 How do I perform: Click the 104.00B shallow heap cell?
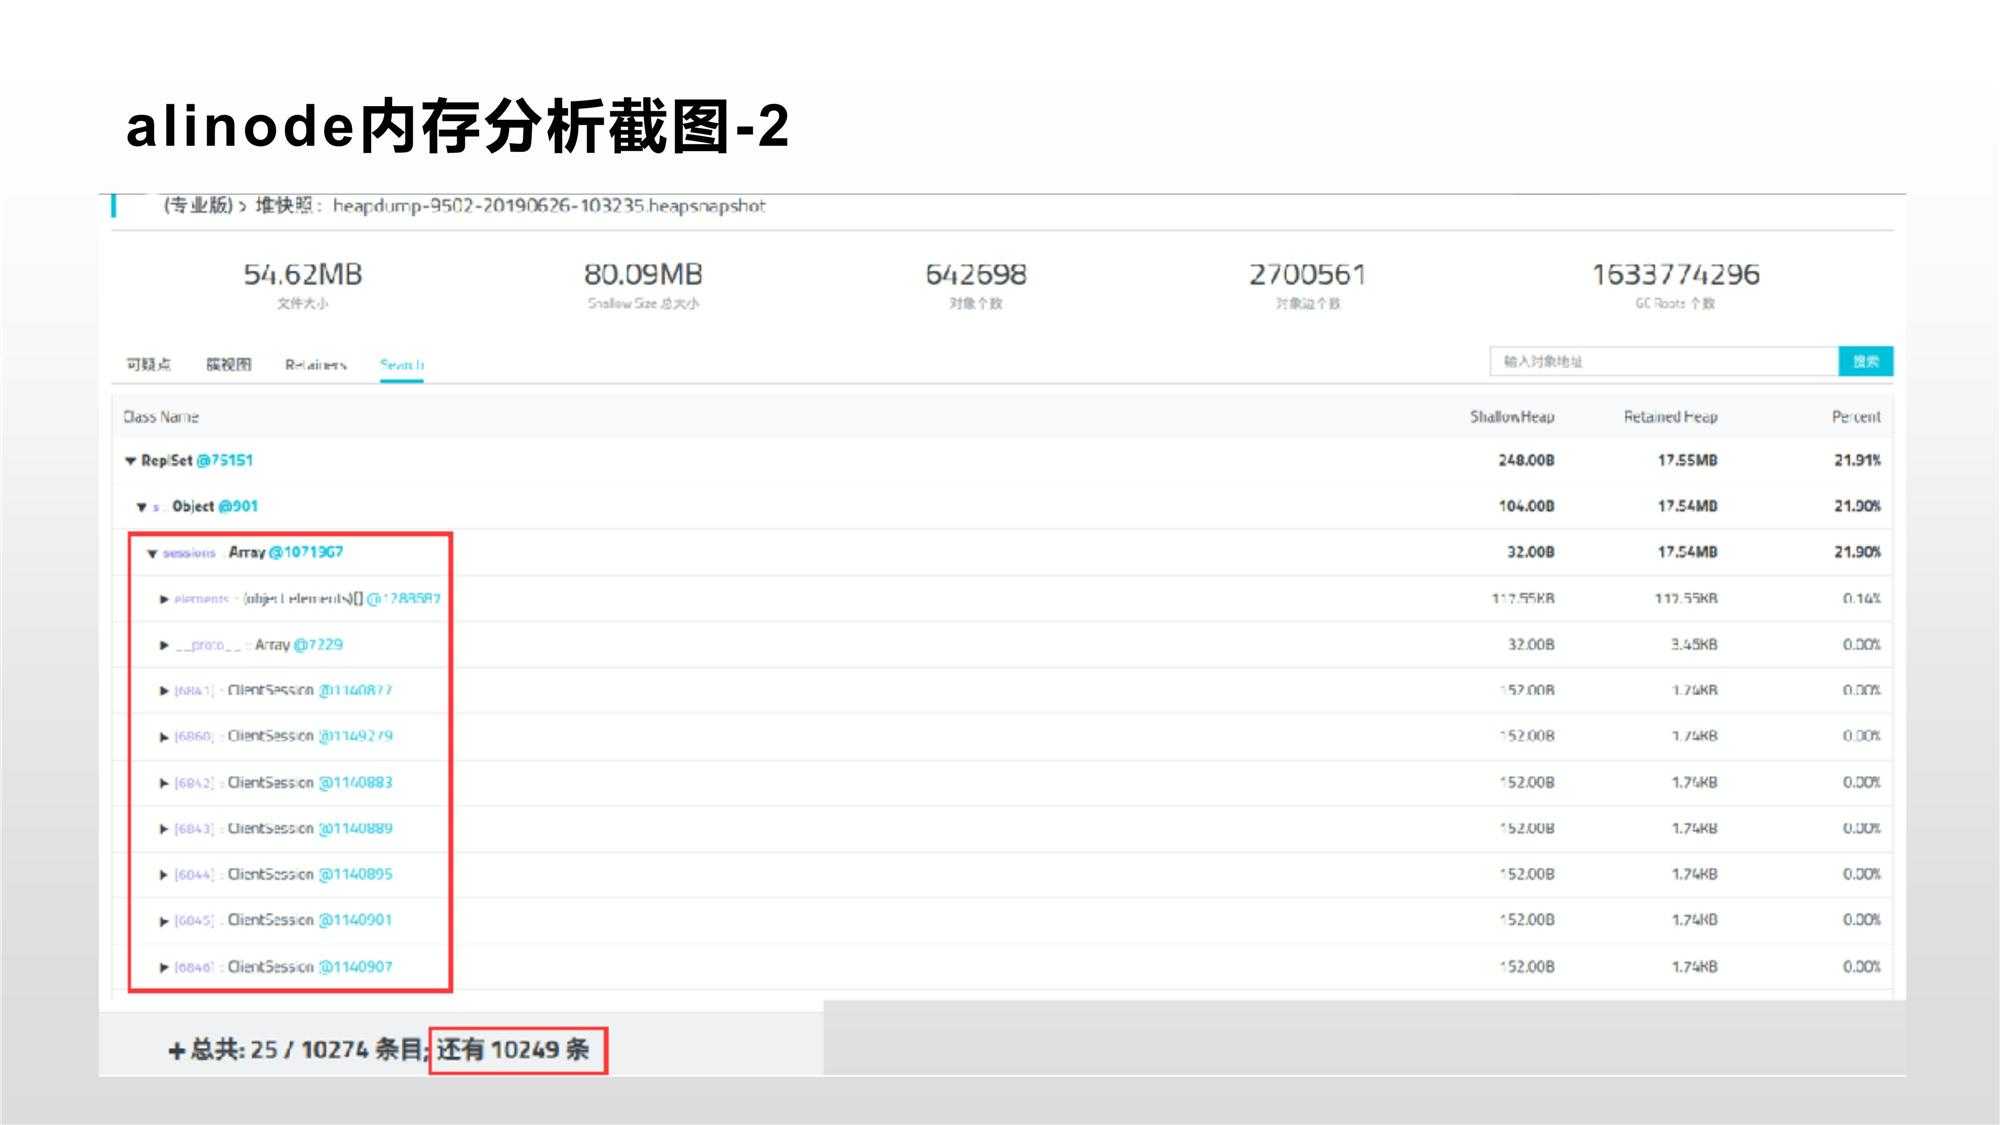(1526, 506)
